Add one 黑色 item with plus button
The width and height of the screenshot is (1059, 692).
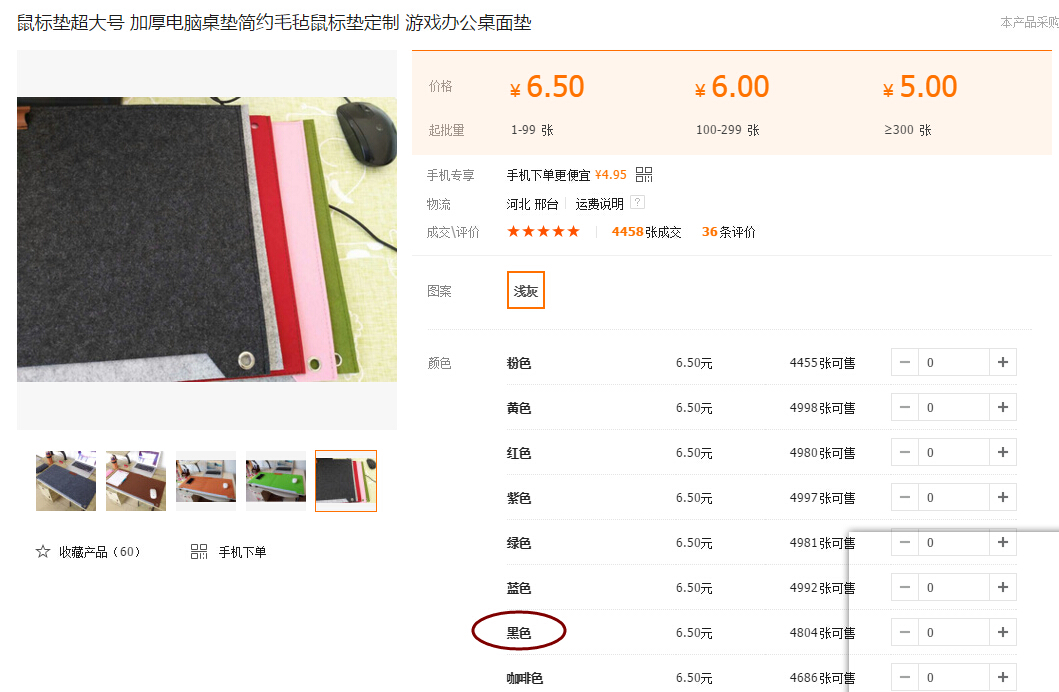(x=1003, y=633)
